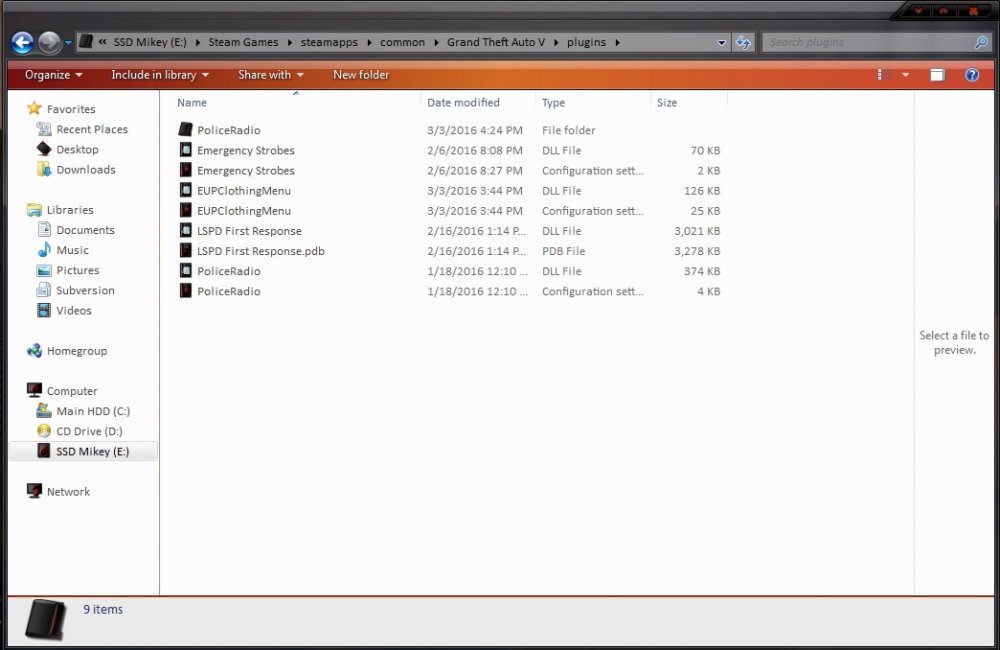Open CD Drive (D:)
Image resolution: width=1000 pixels, height=650 pixels.
pyautogui.click(x=89, y=431)
